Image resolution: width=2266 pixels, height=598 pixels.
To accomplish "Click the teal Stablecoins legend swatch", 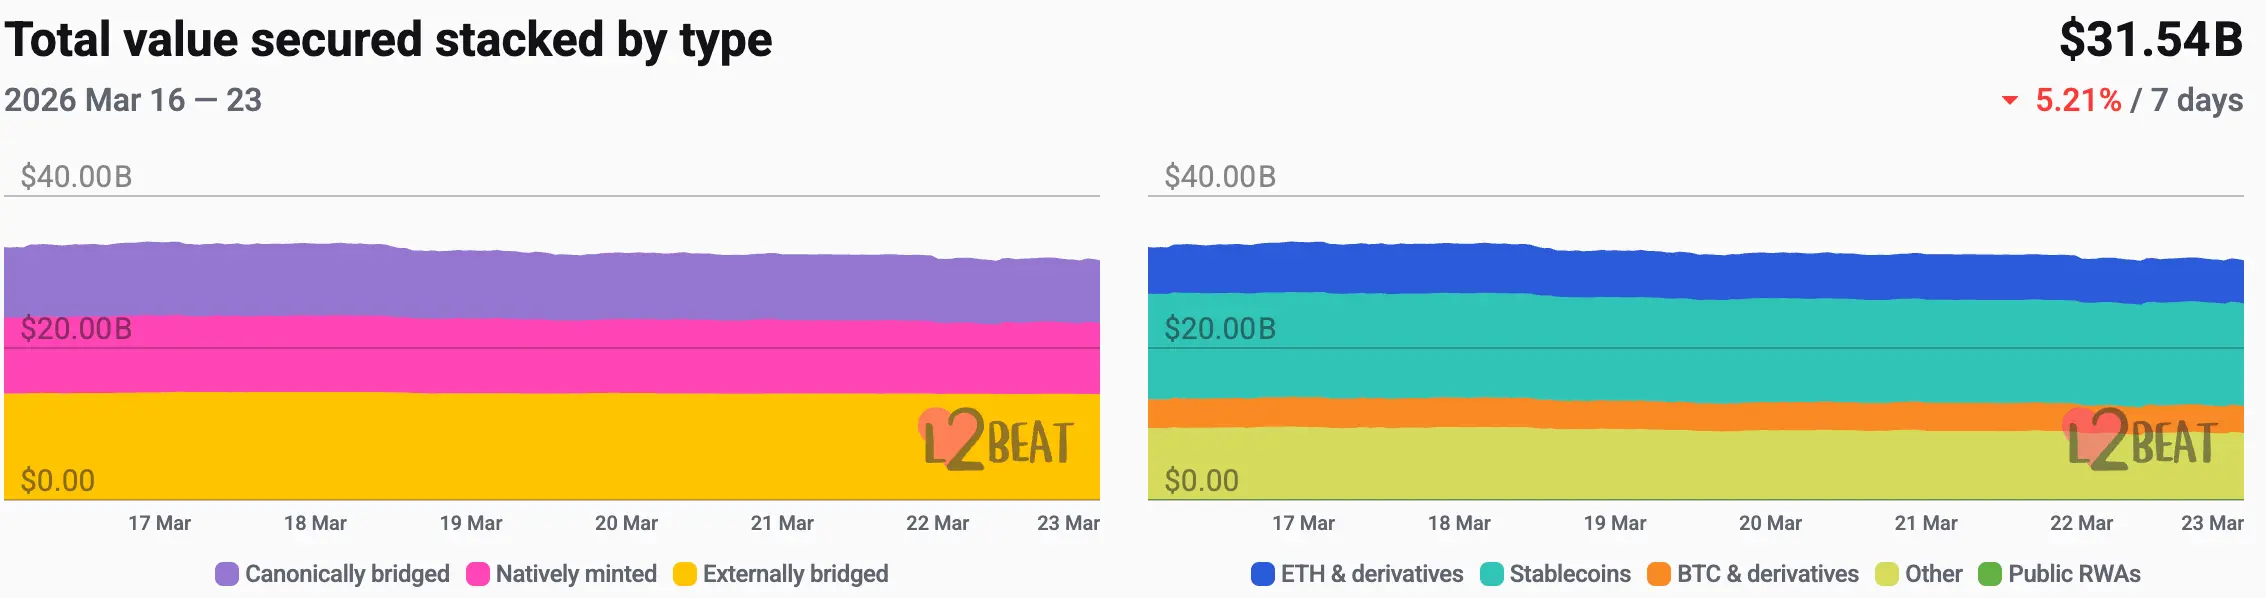I will (1491, 574).
